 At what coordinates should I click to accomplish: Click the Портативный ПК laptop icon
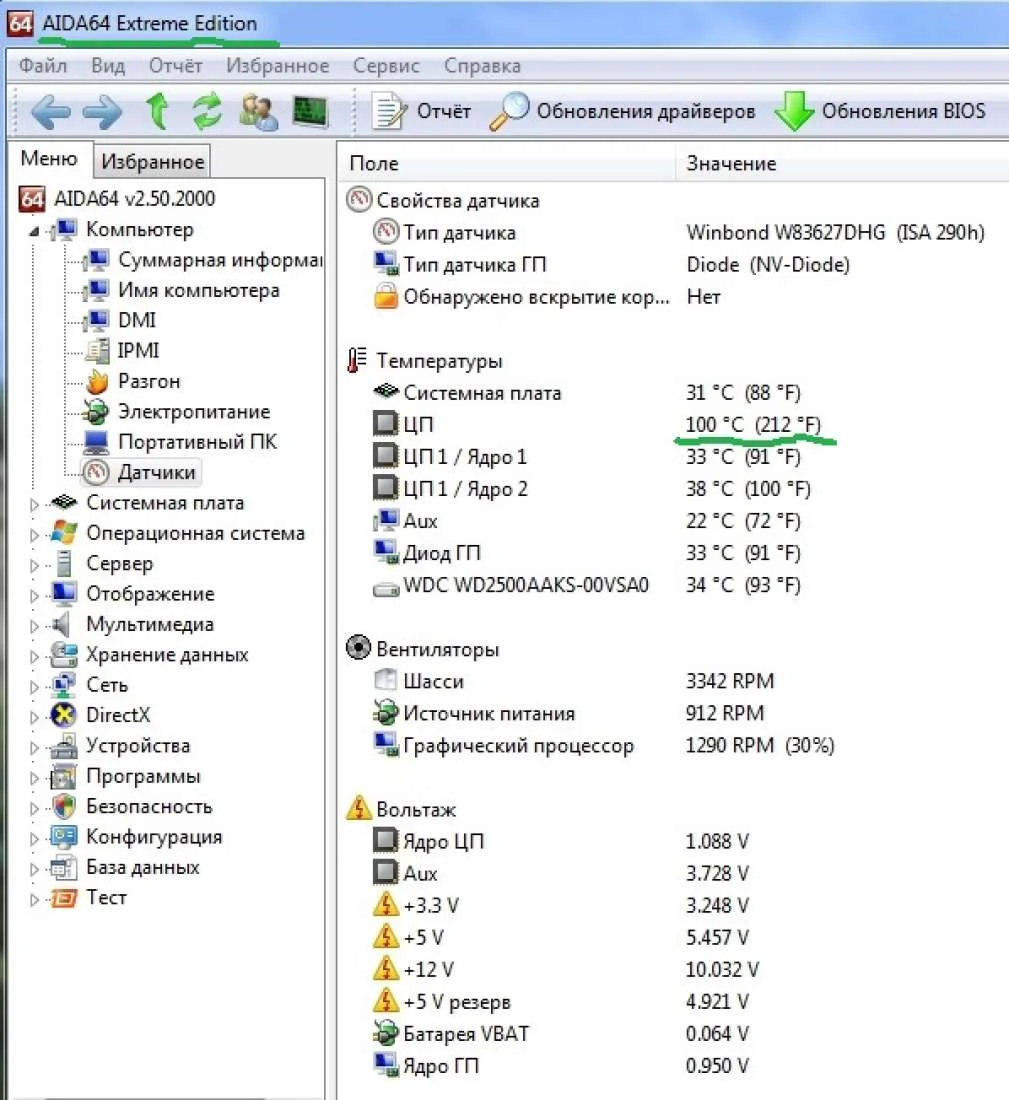click(x=96, y=442)
